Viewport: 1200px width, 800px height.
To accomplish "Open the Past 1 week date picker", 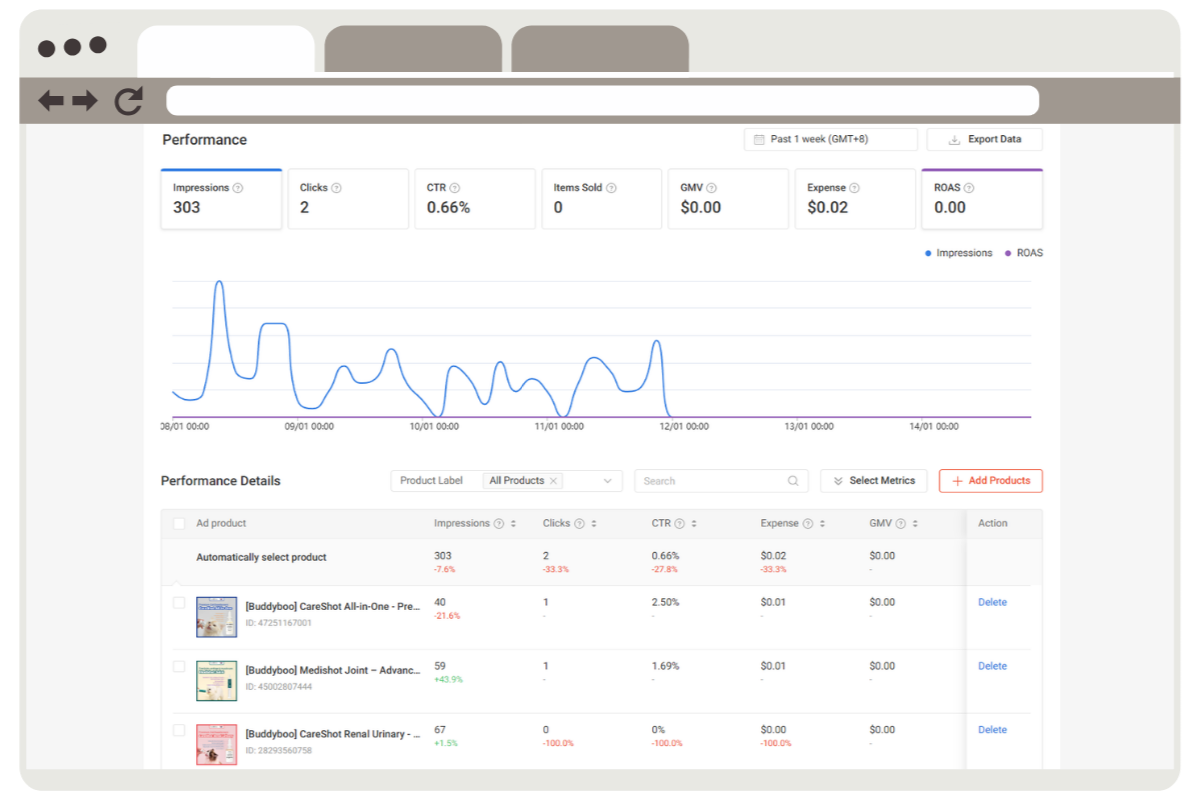I will click(x=830, y=140).
